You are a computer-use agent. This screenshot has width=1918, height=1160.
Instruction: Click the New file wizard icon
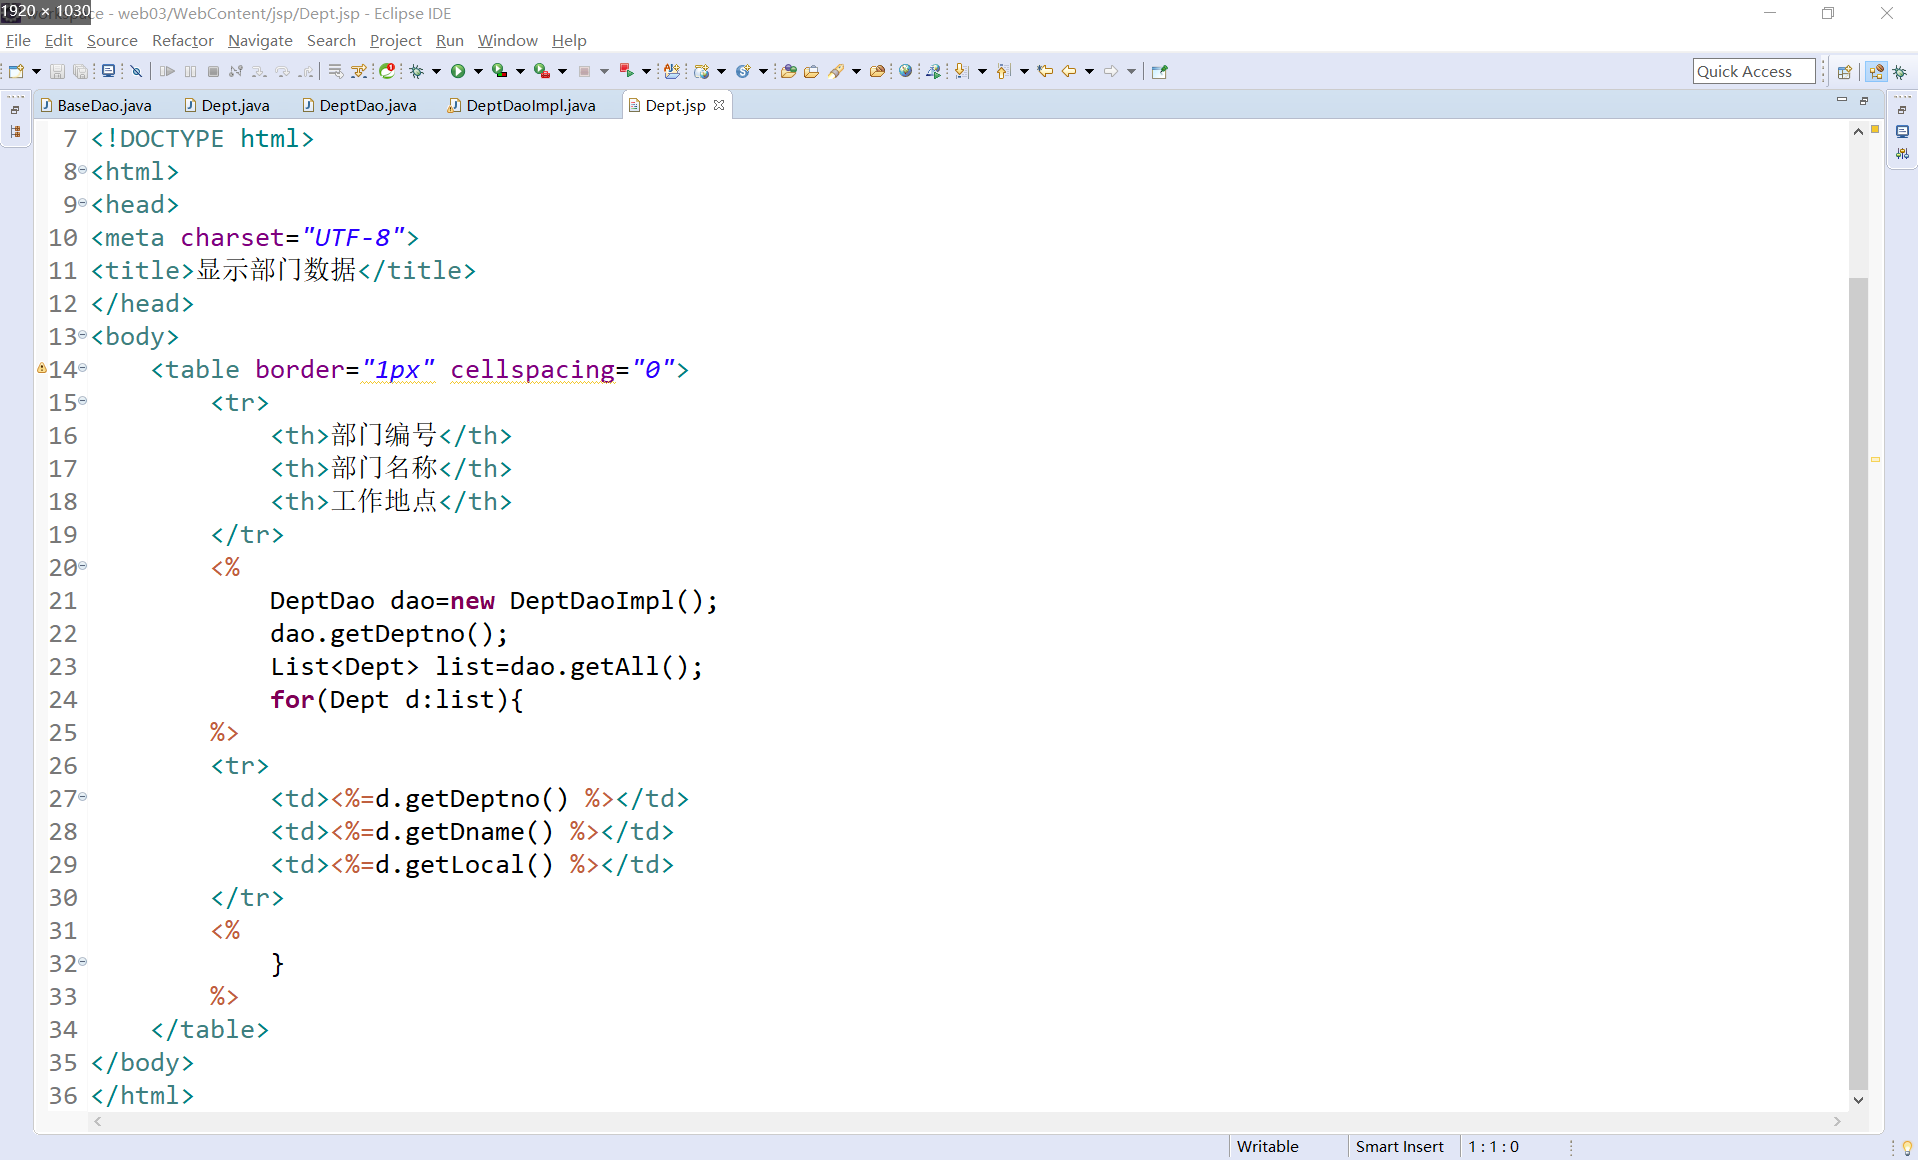[16, 71]
